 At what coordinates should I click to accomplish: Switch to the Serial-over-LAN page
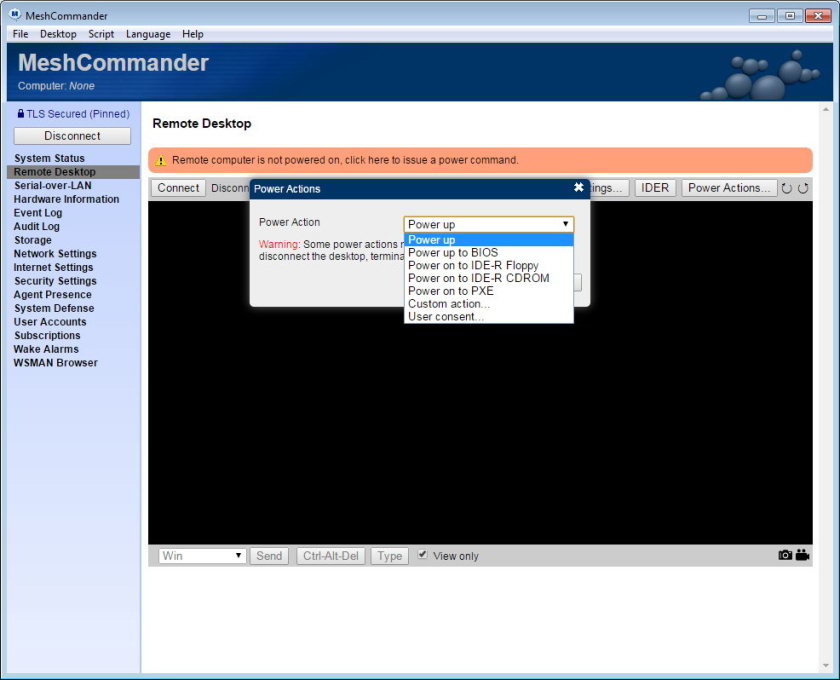[x=54, y=185]
